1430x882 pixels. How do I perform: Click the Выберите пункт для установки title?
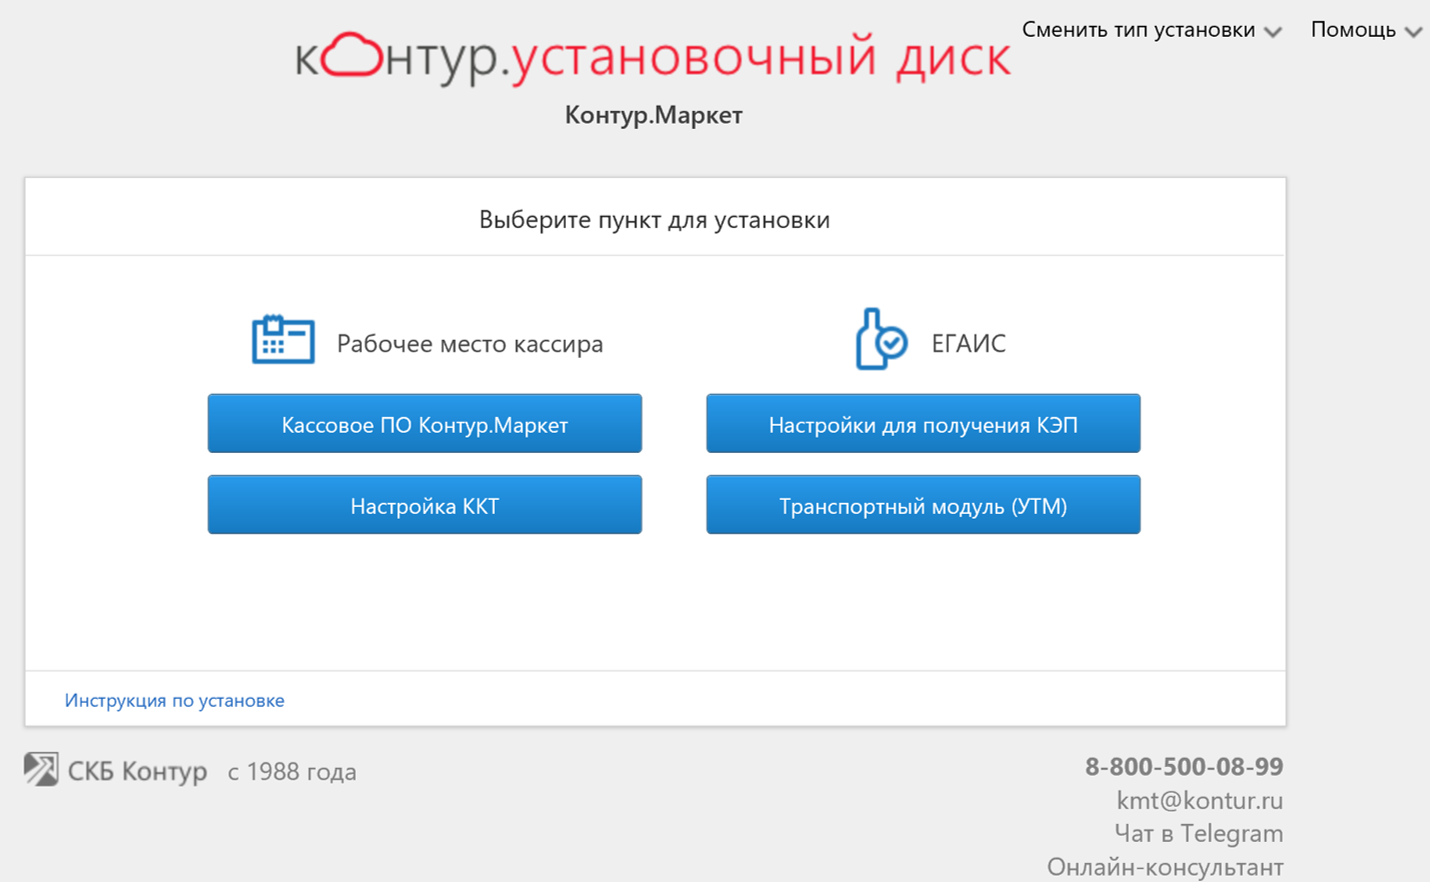(654, 219)
